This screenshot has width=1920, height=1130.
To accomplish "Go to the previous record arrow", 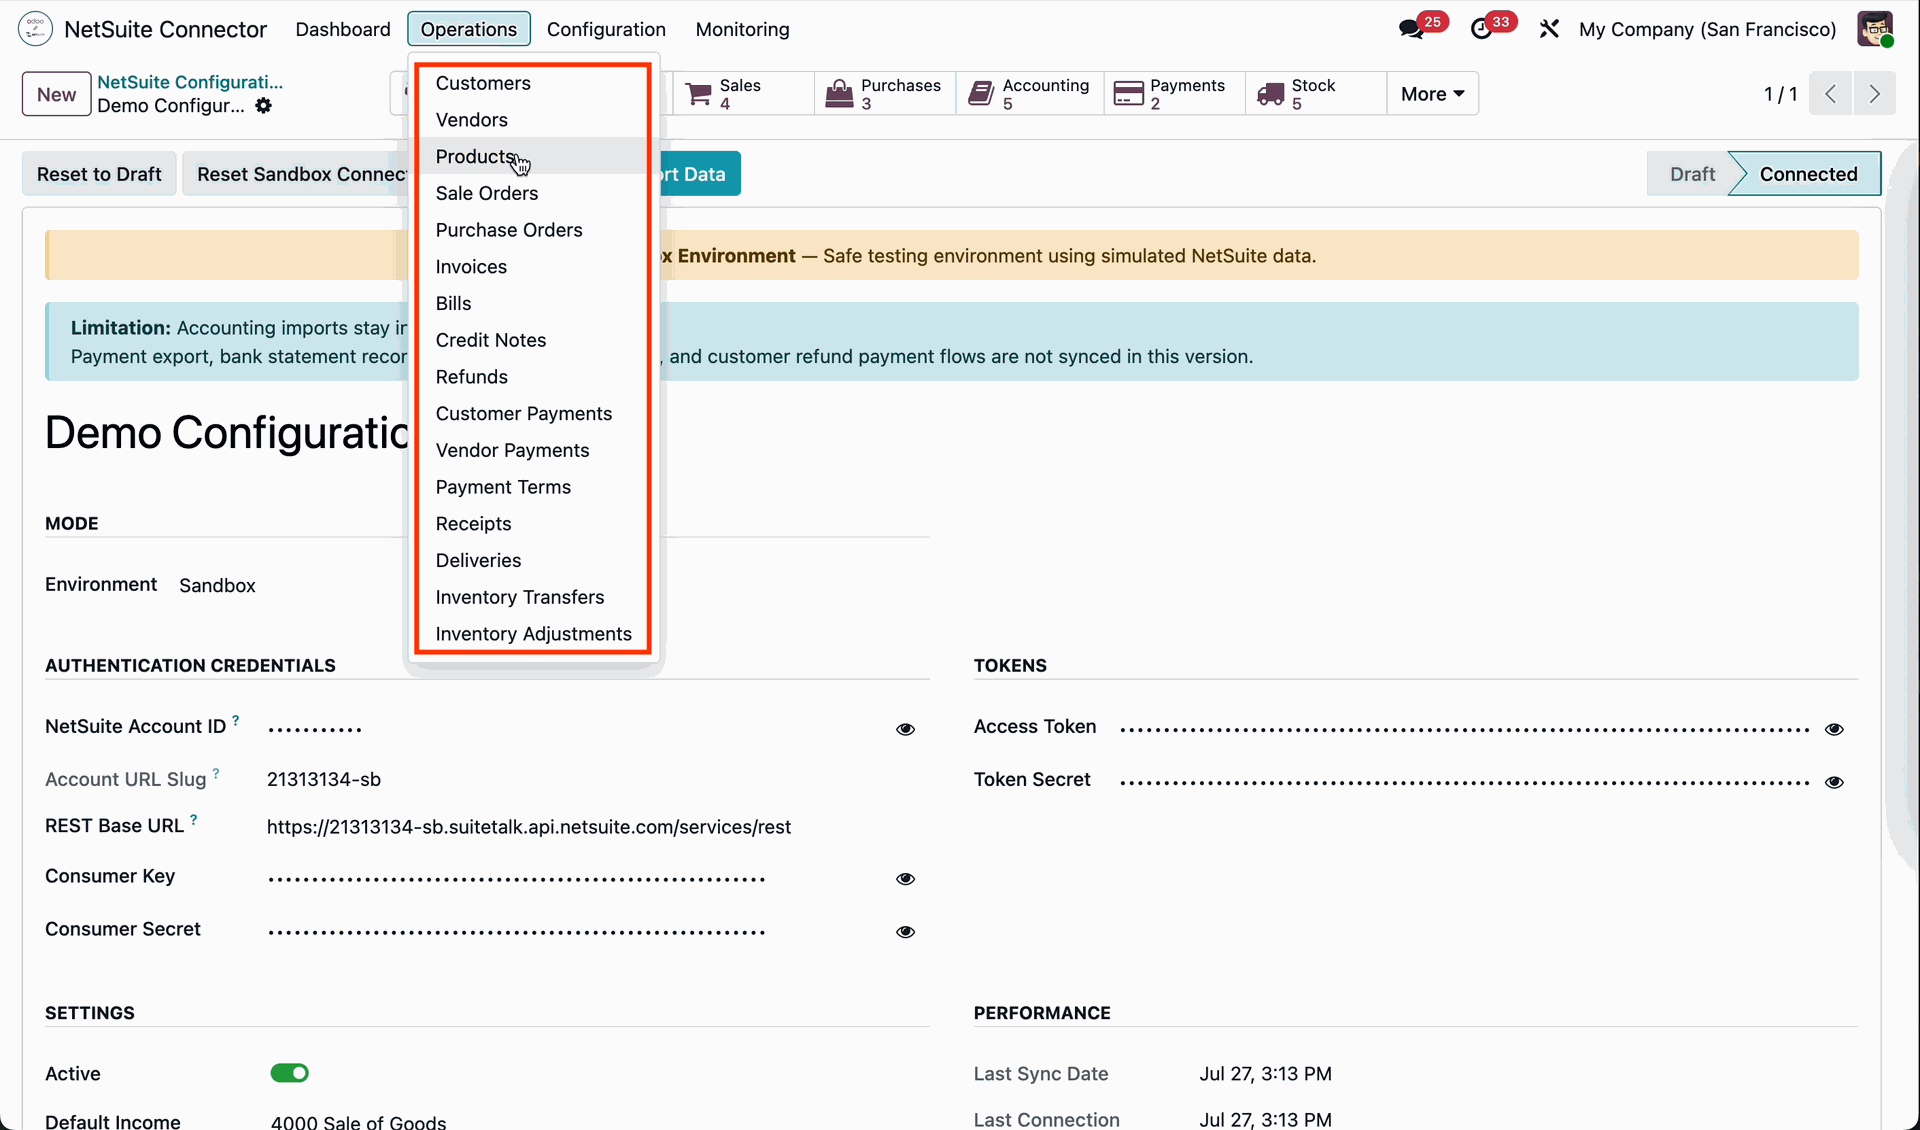I will (1831, 94).
